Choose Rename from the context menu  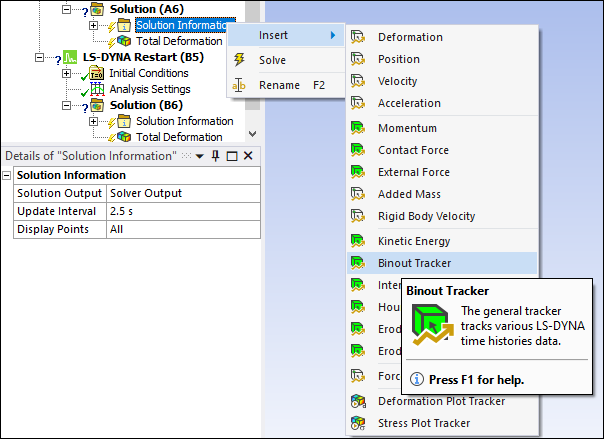pos(286,85)
